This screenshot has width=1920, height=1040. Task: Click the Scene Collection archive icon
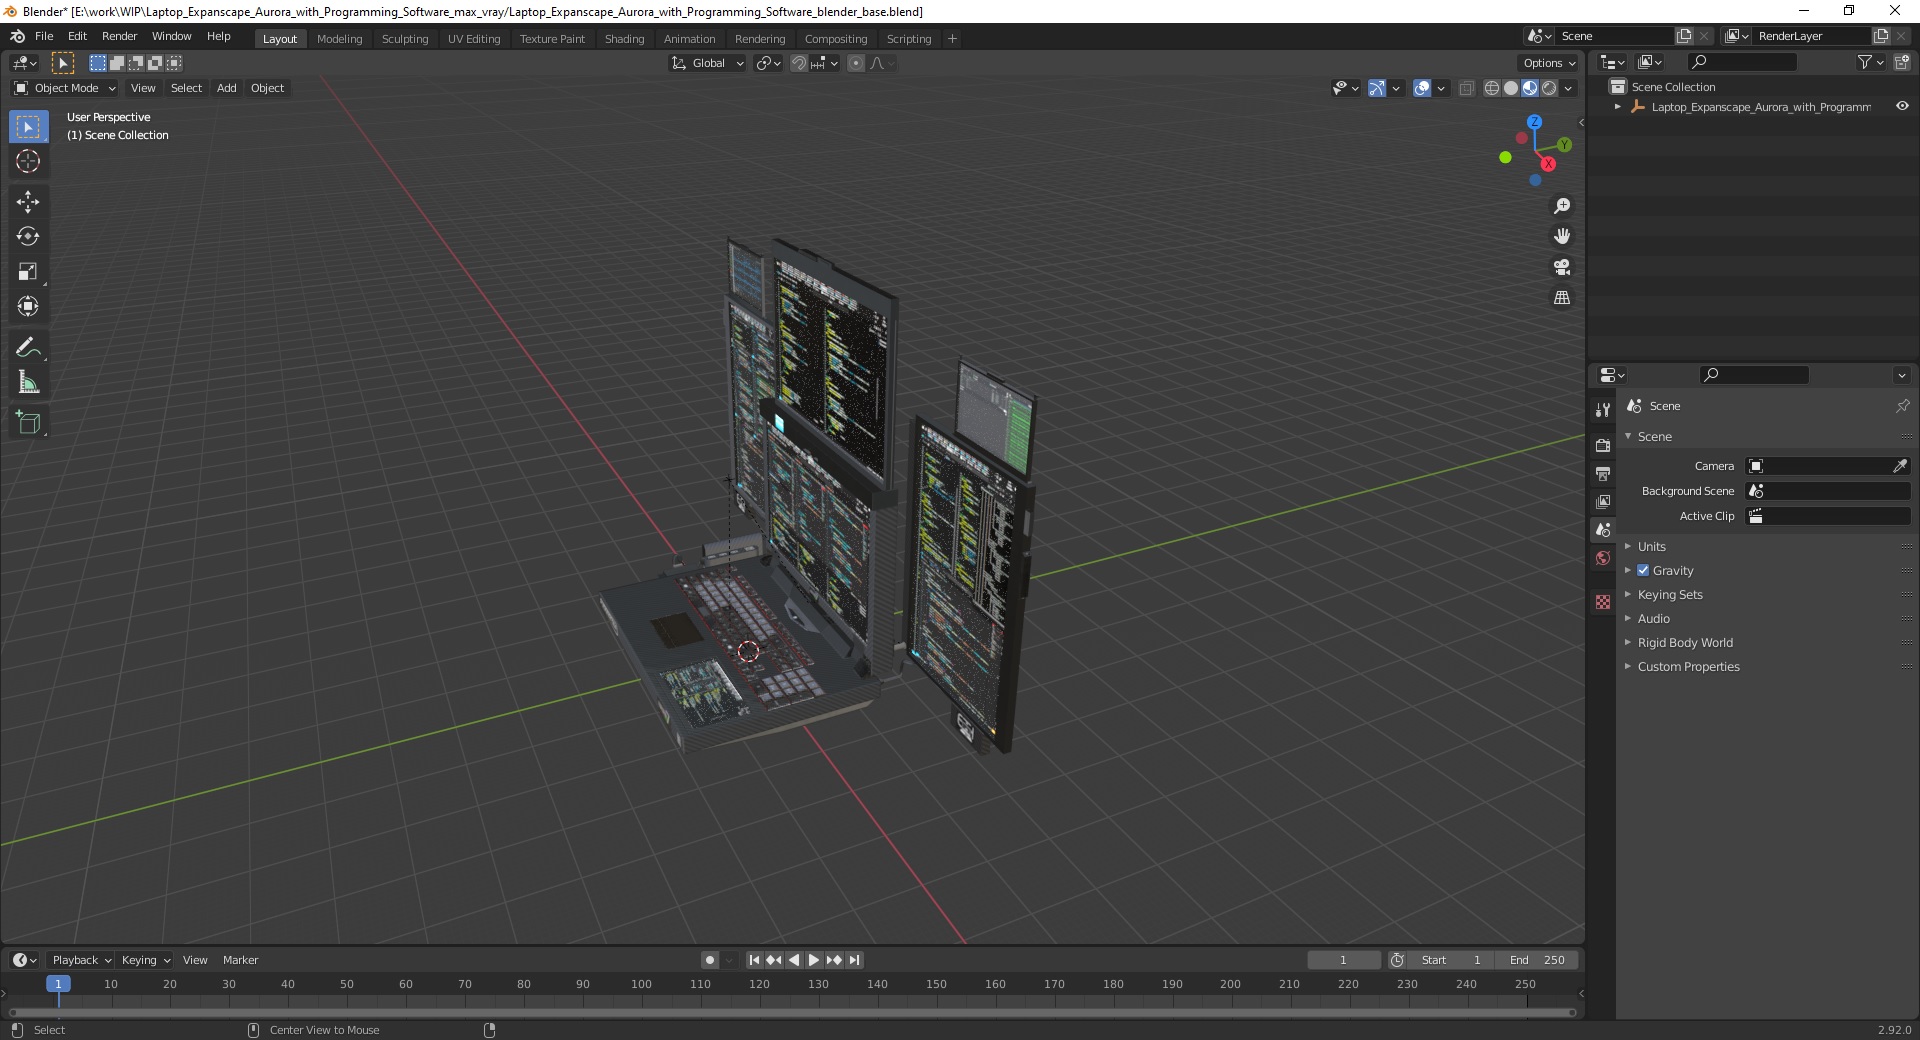pyautogui.click(x=1617, y=87)
